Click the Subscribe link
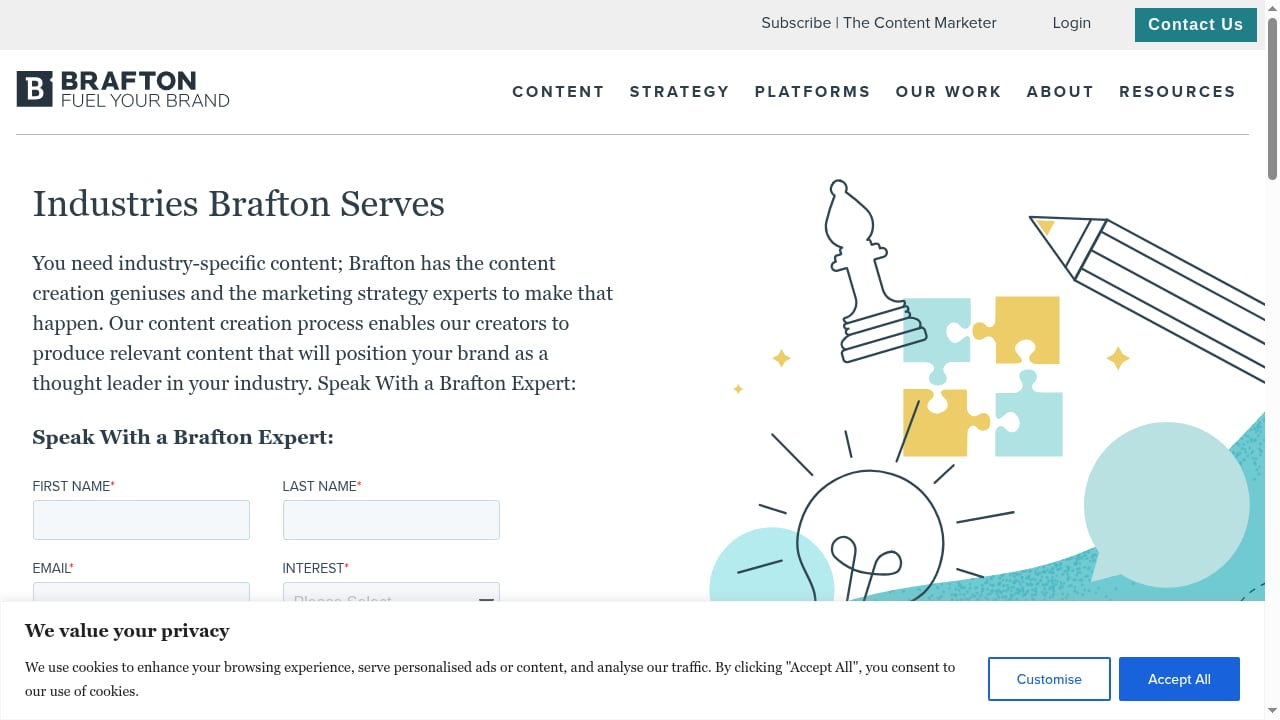 point(796,23)
